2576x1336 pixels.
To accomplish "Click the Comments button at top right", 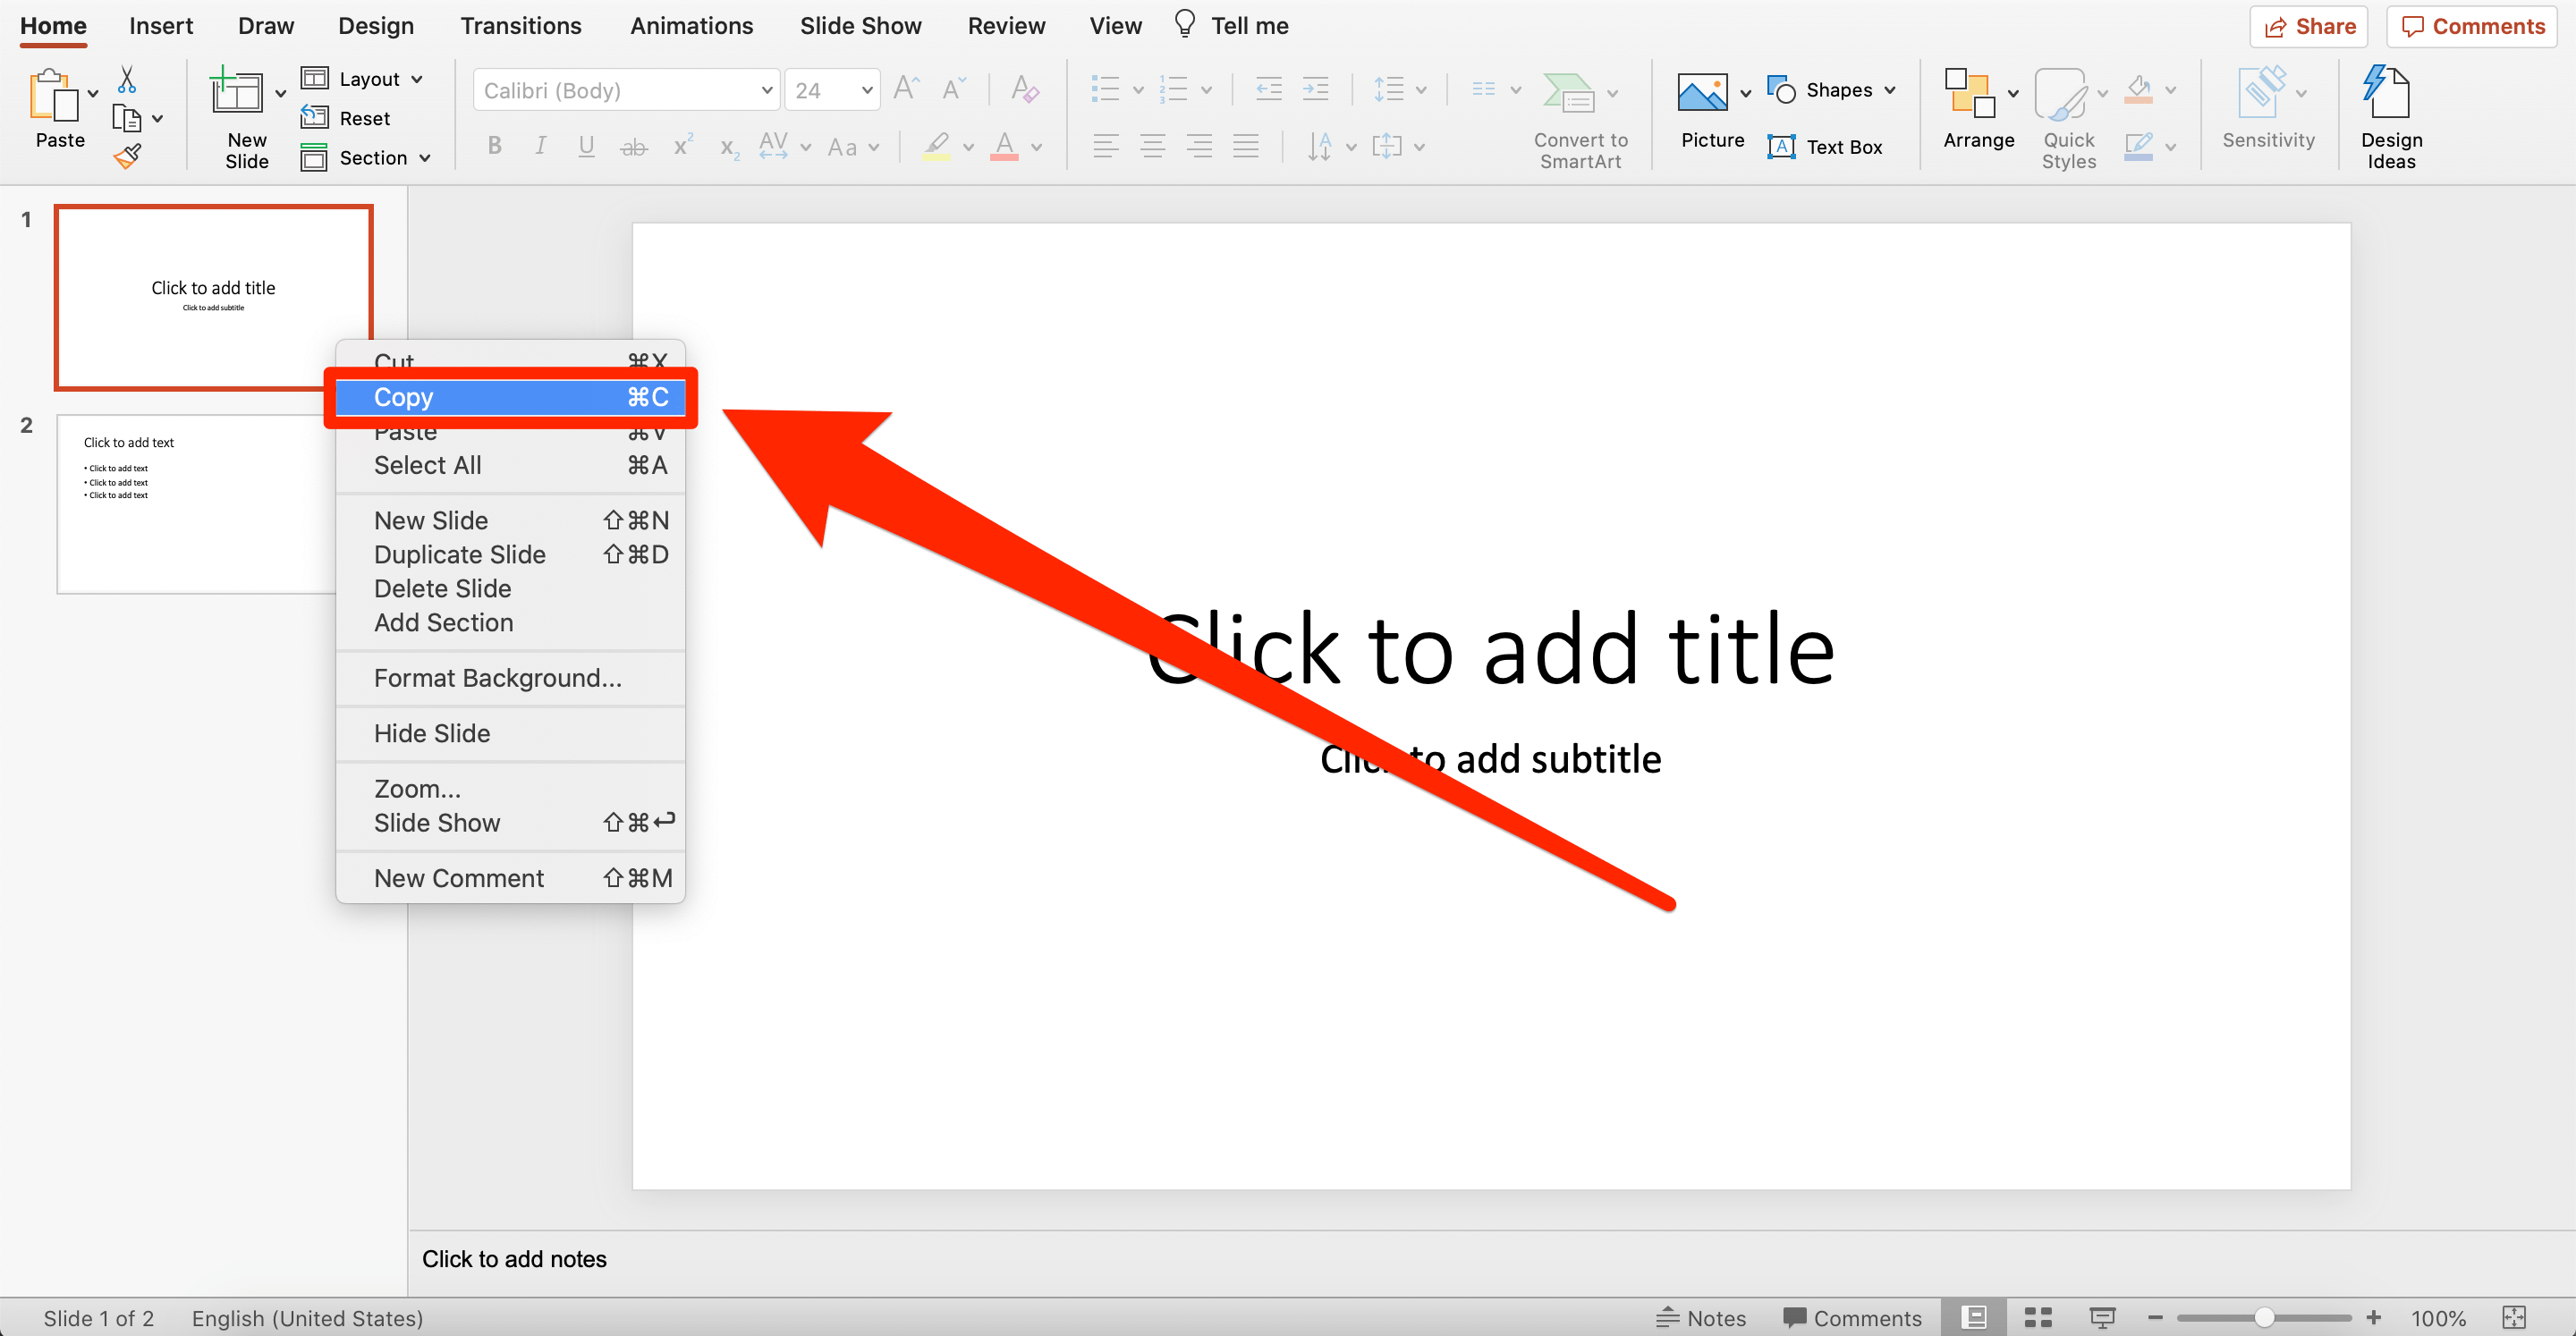I will click(x=2472, y=26).
